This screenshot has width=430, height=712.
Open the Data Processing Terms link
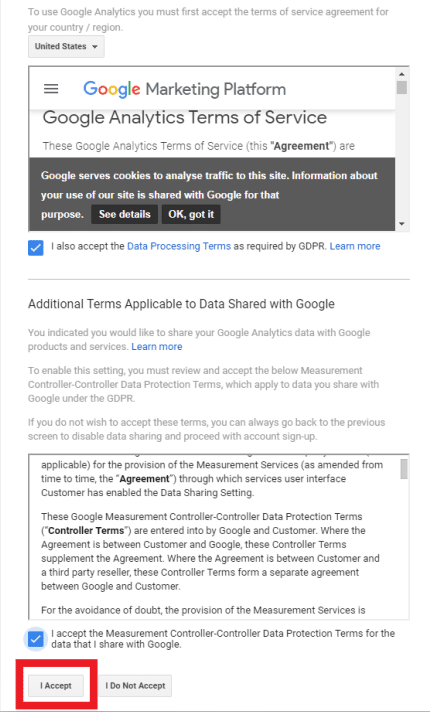(179, 246)
